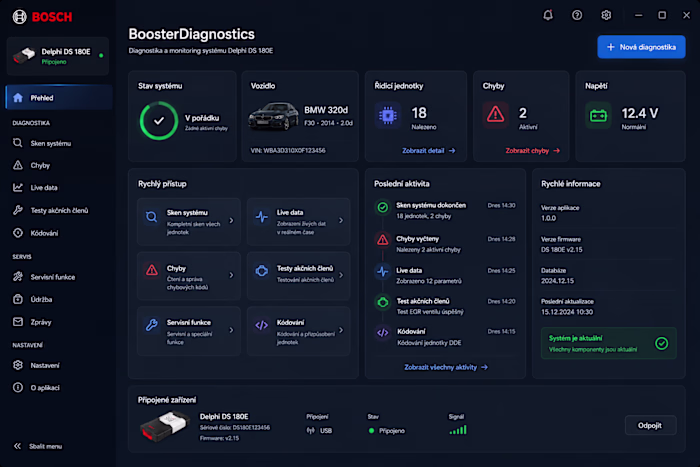Click the Dnes 14:30 activity timestamp

501,205
